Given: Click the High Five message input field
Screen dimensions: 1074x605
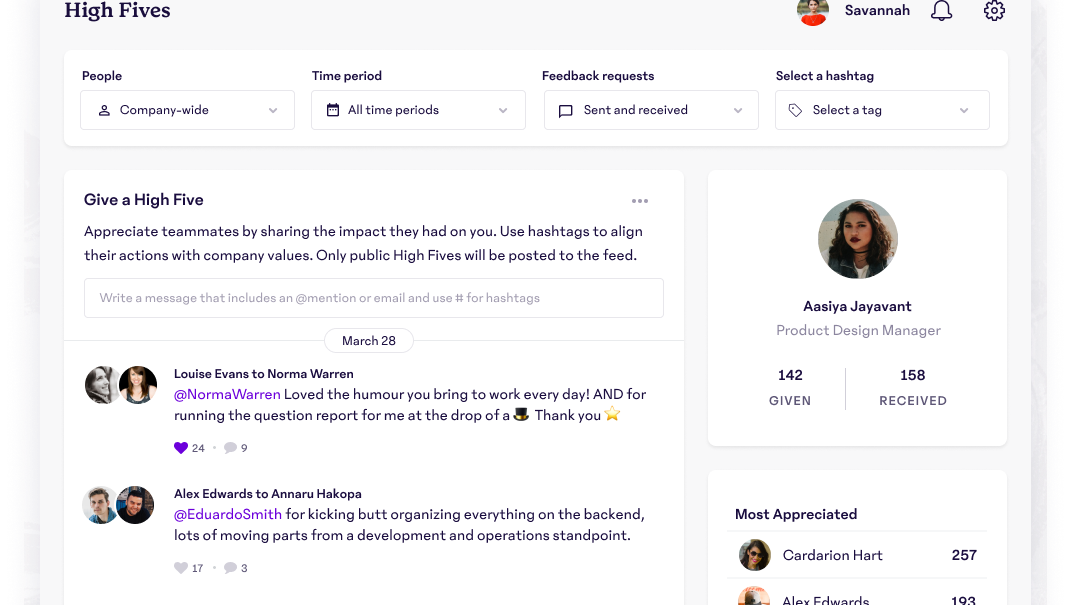Looking at the screenshot, I should tap(374, 298).
